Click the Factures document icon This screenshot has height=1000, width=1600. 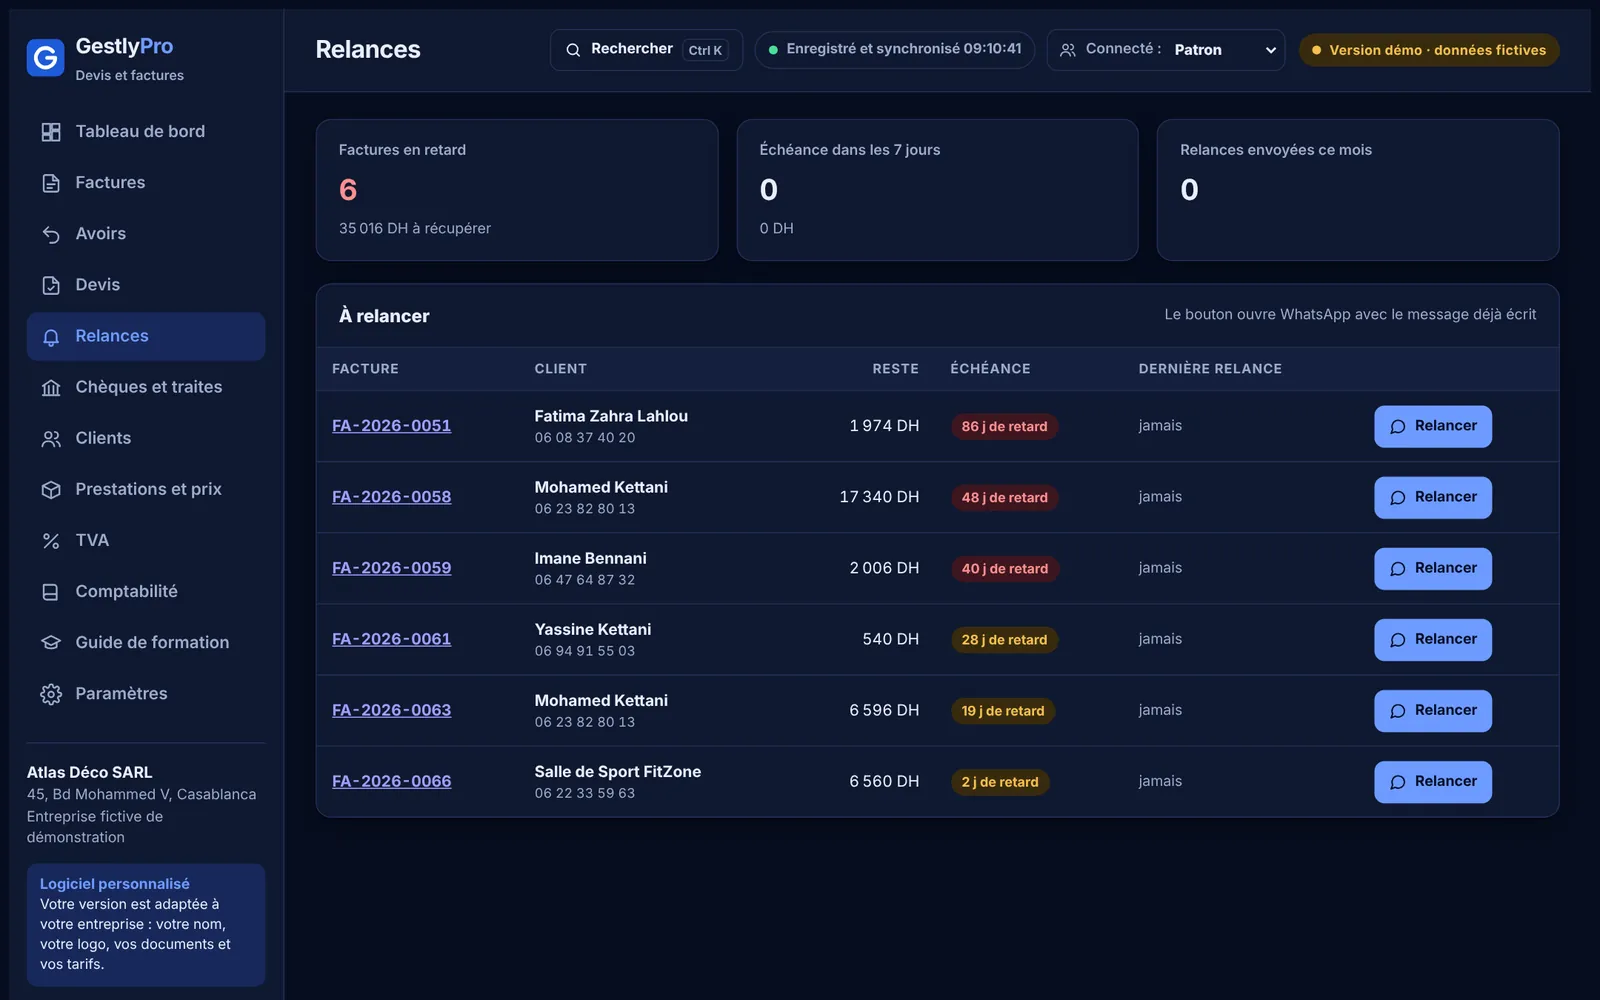[51, 183]
